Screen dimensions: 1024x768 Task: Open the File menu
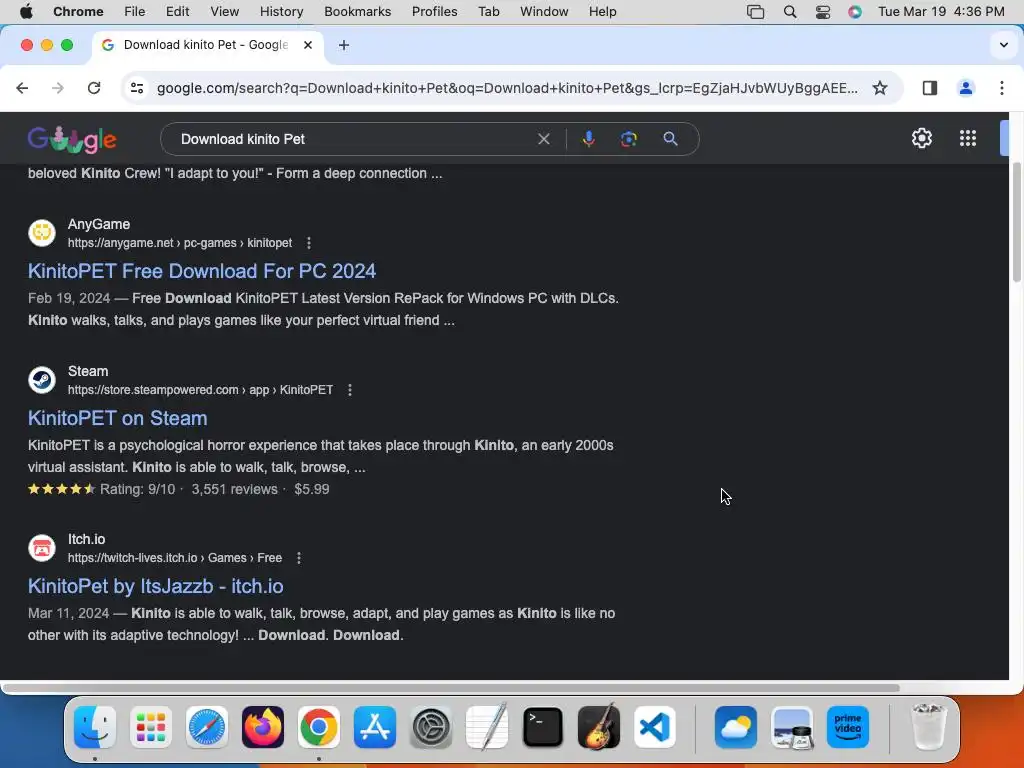coord(135,12)
